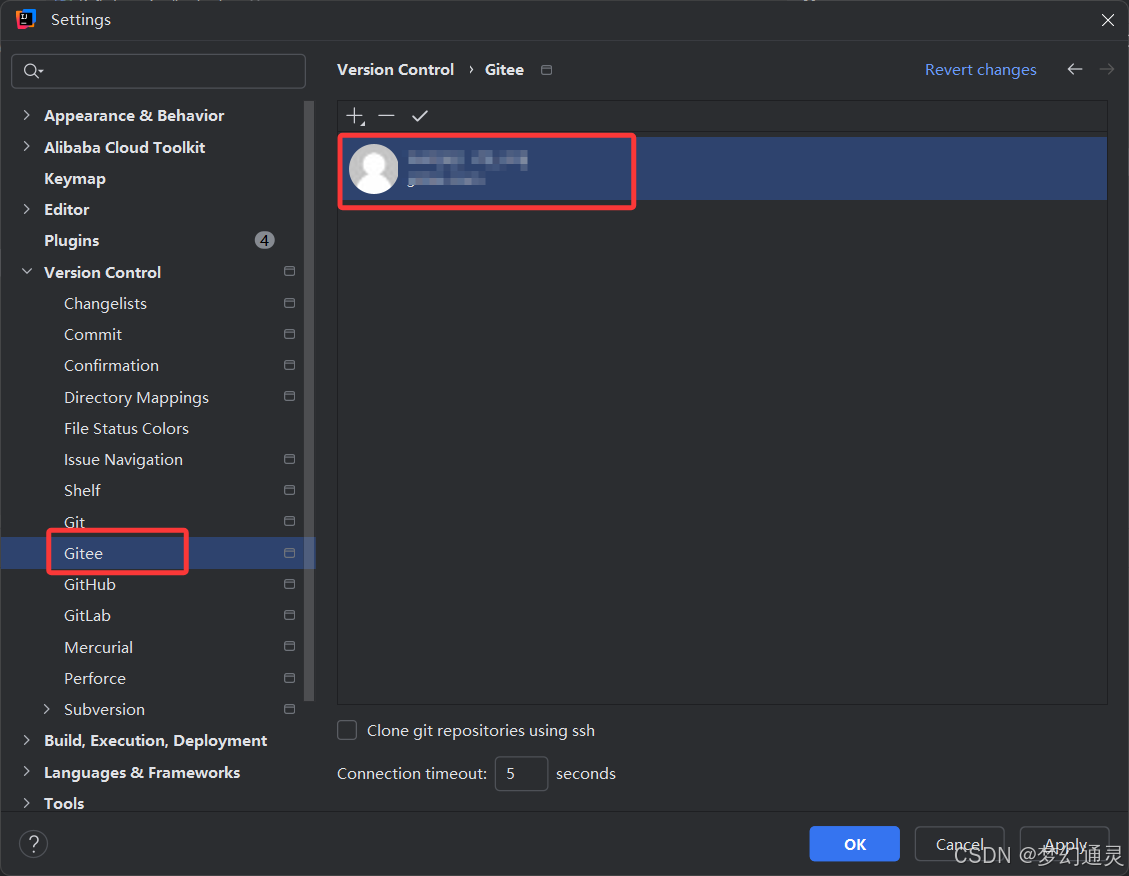Screen dimensions: 1129x876
Task: Click project icon next to Issue Navigation row
Action: [x=289, y=459]
